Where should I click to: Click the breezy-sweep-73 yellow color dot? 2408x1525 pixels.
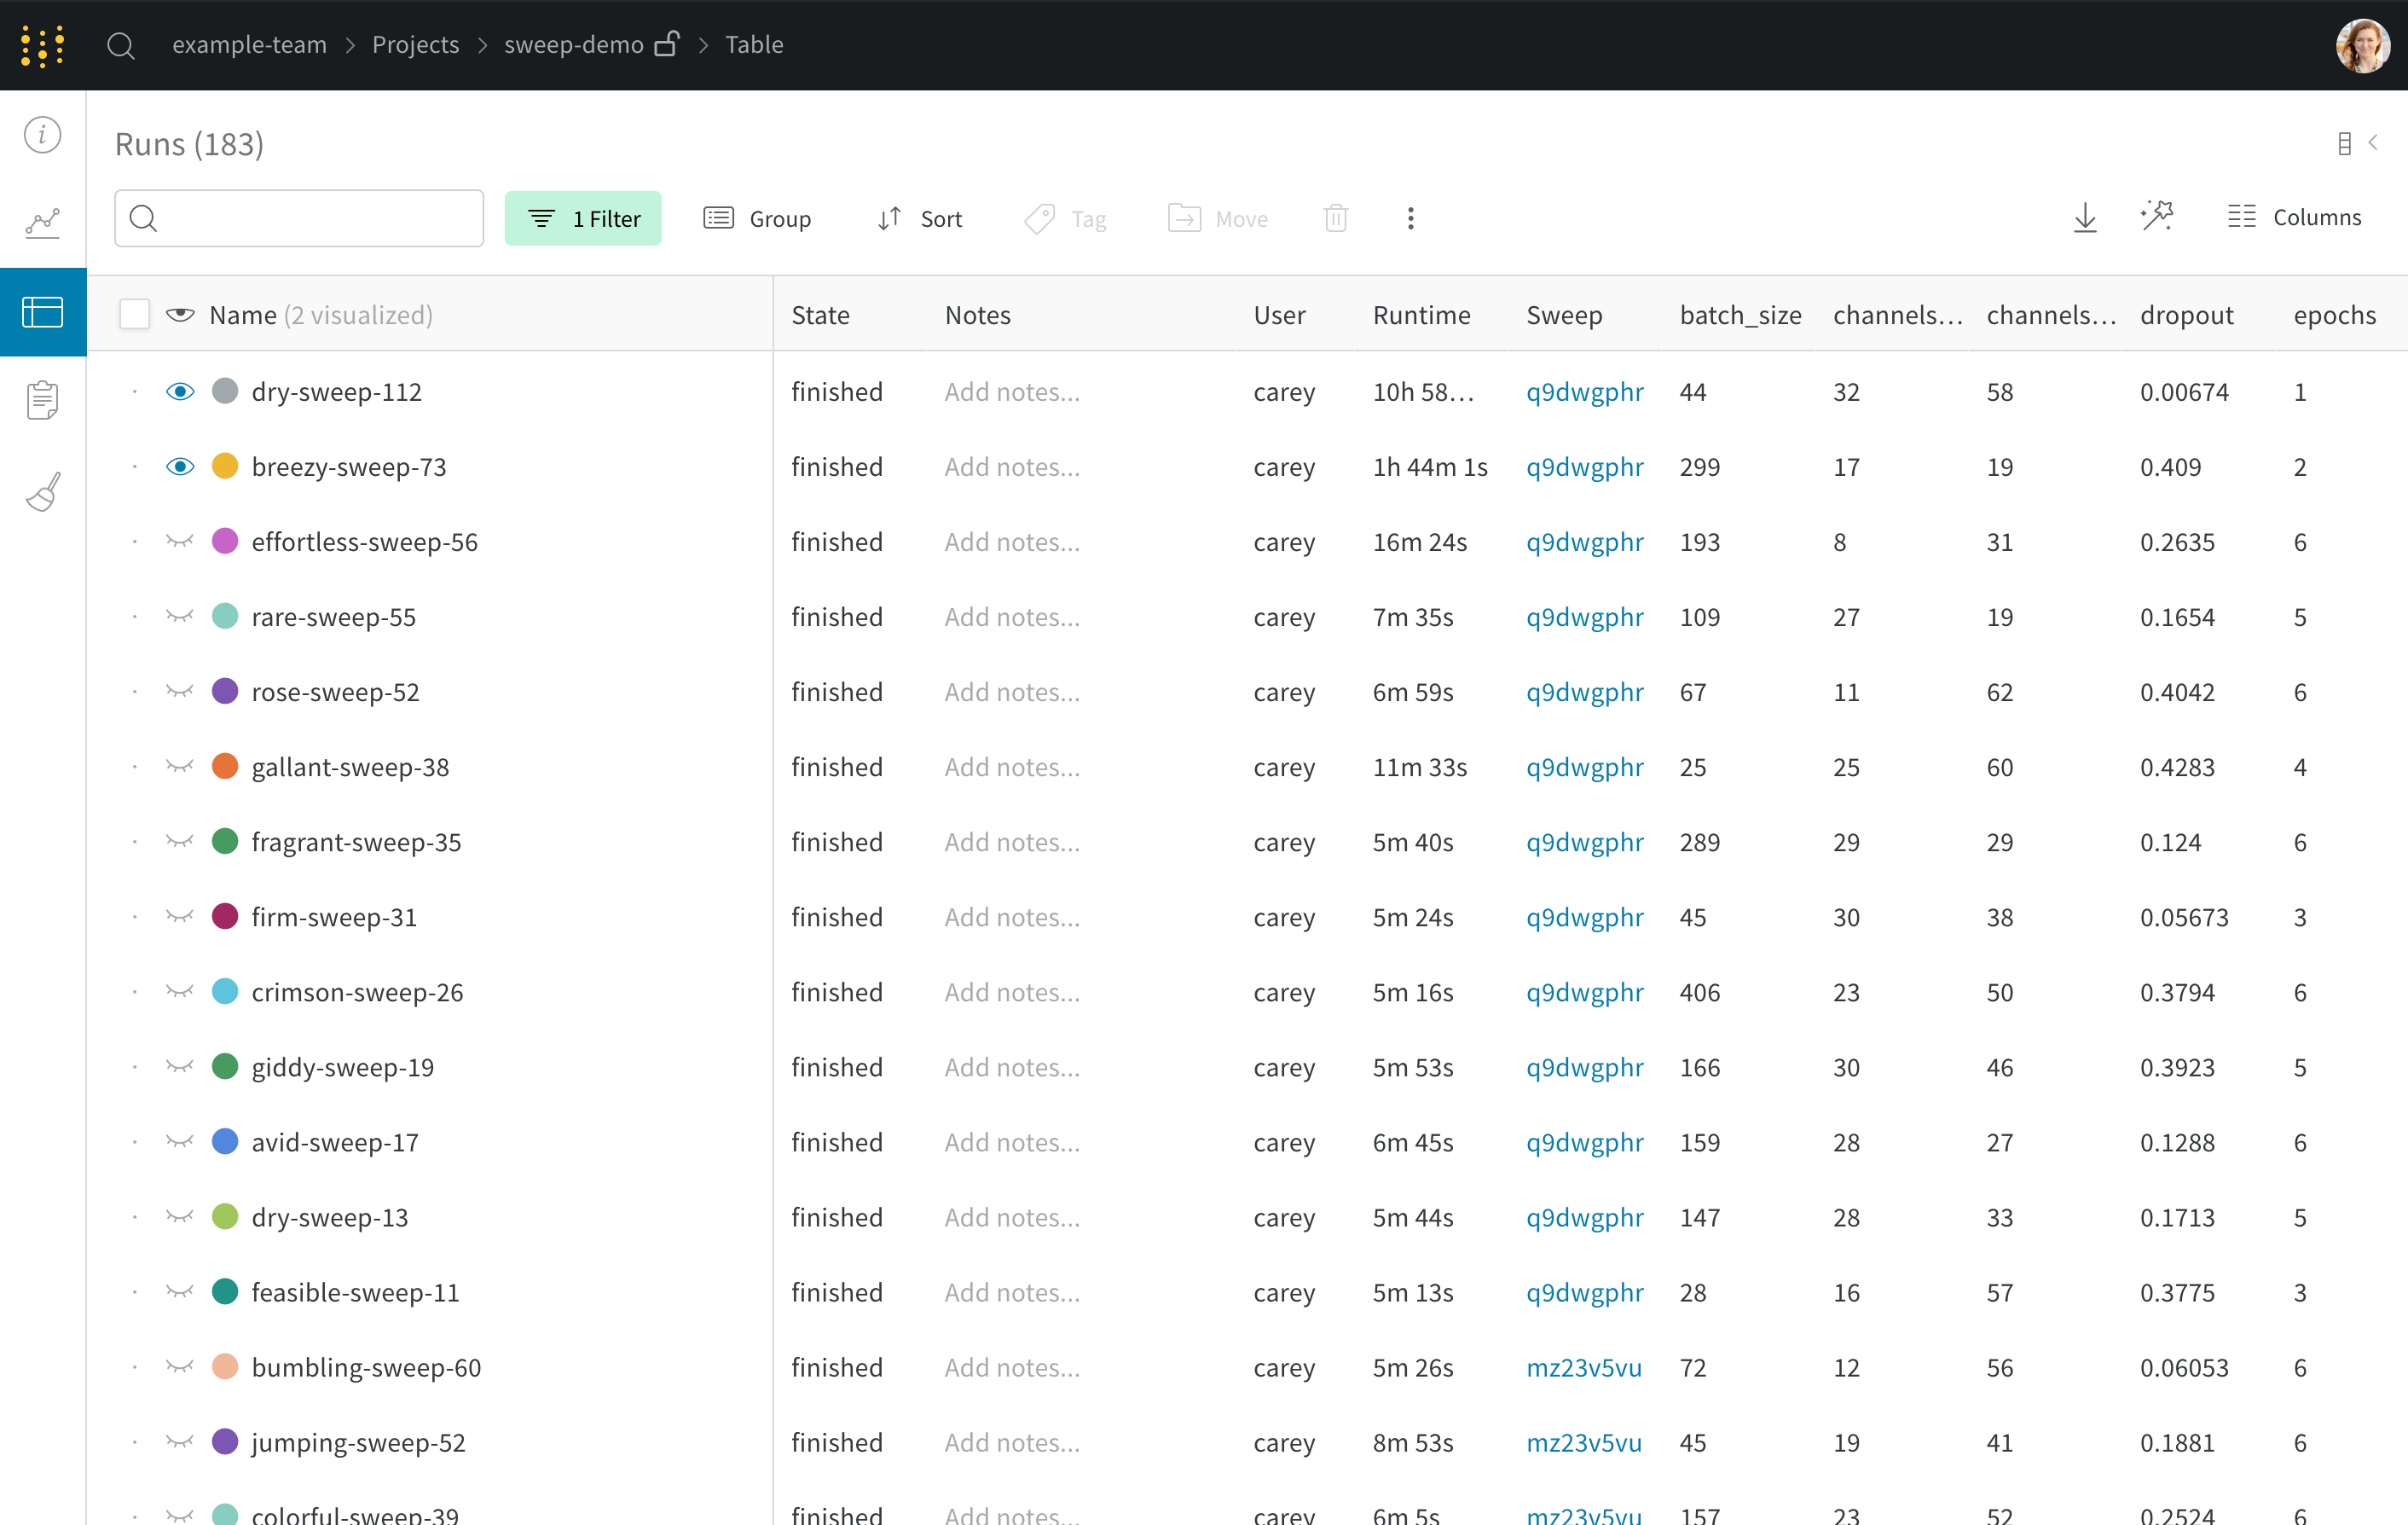[225, 466]
